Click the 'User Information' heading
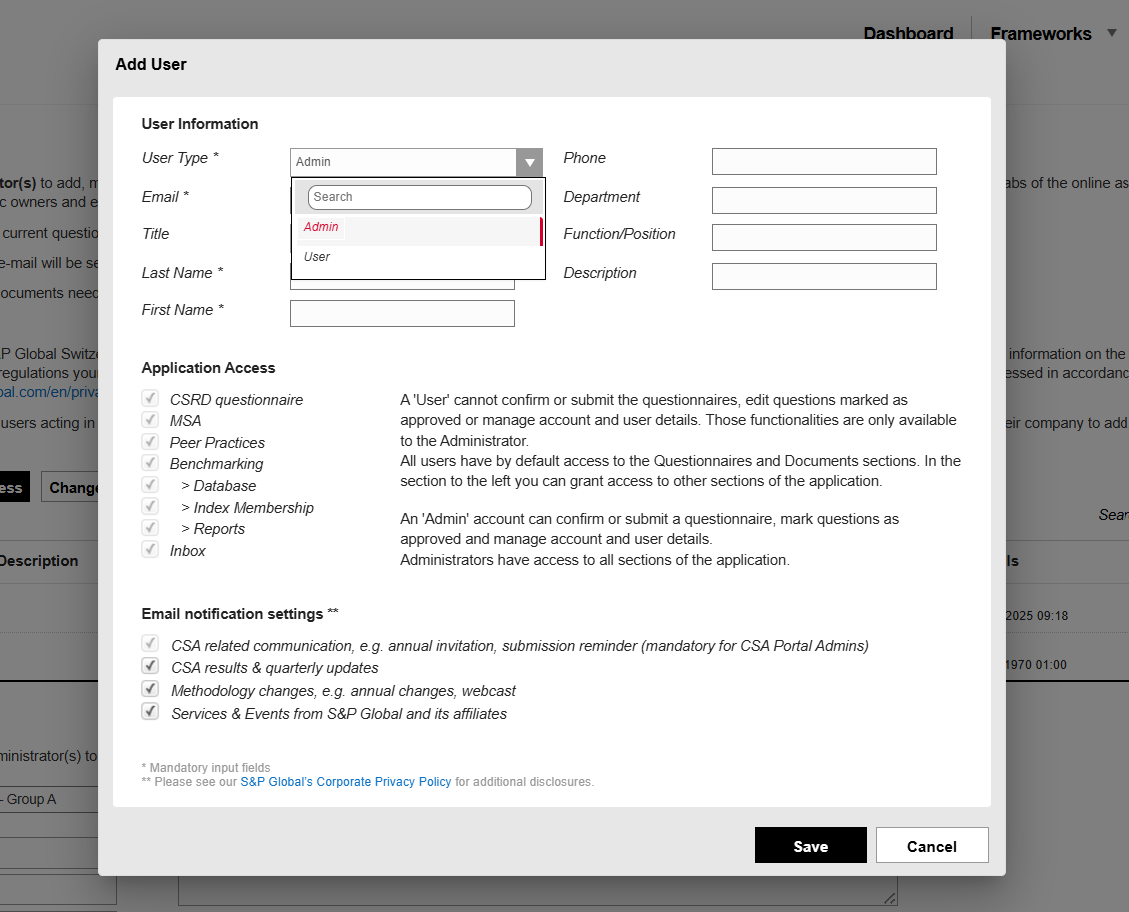The image size is (1129, 912). coord(199,124)
